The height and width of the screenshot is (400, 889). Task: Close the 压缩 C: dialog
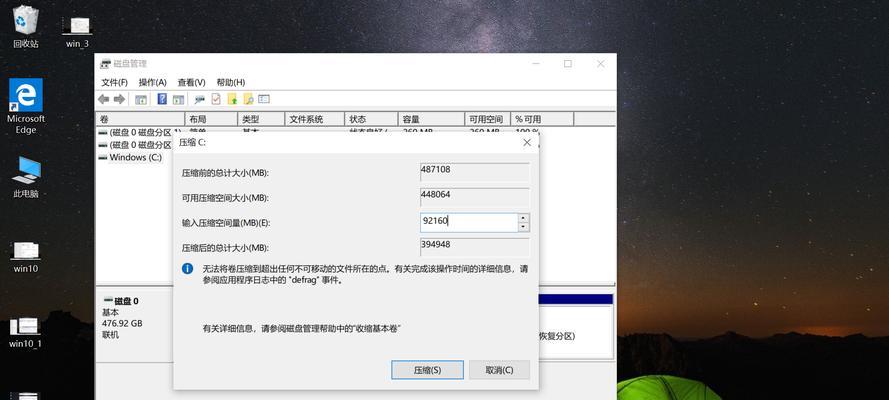click(x=527, y=143)
